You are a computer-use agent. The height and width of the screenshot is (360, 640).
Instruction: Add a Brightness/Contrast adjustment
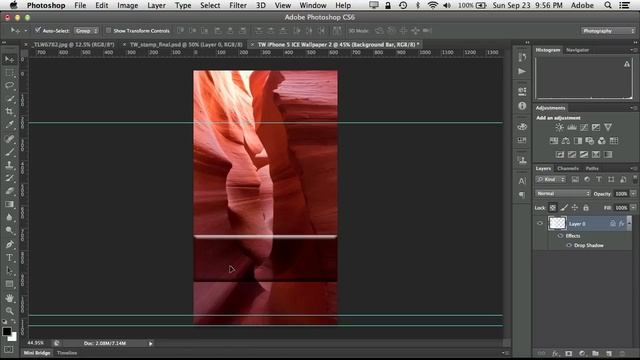(559, 127)
